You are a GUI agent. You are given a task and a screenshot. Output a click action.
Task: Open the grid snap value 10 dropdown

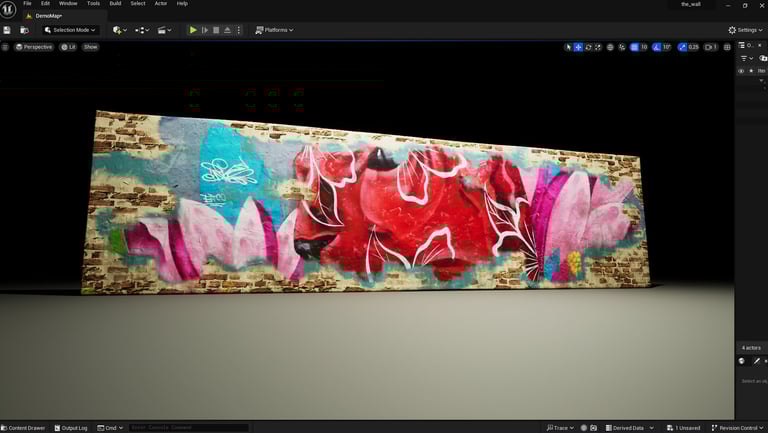tap(644, 47)
